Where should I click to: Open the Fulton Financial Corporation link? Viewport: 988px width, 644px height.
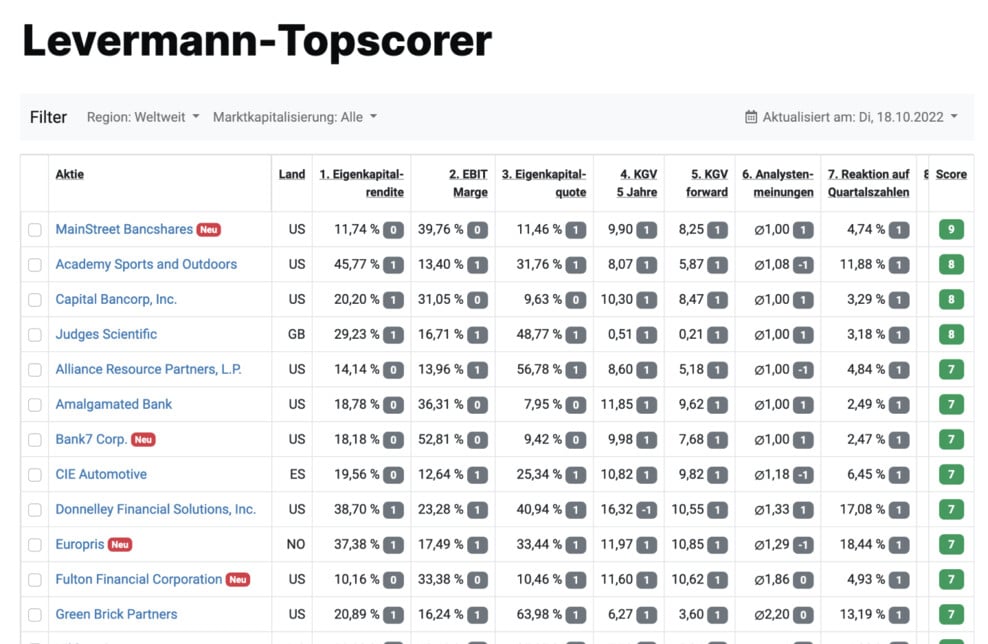pos(139,579)
